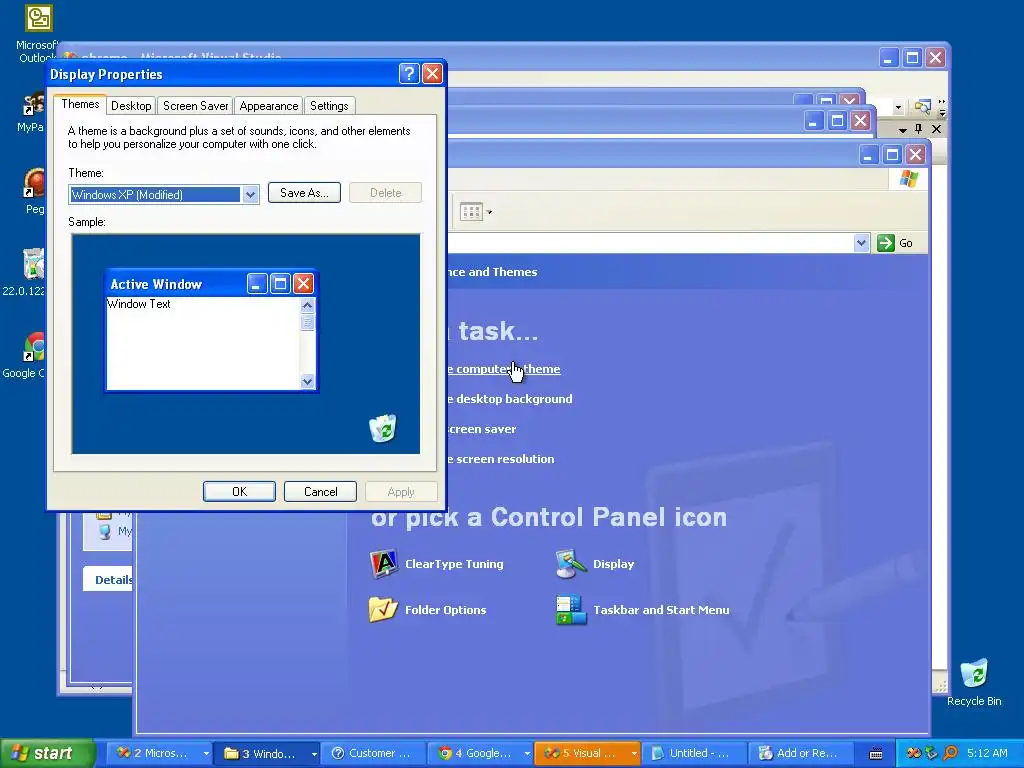Open Visual Studio toolbar combo dropdown arrow

click(899, 107)
